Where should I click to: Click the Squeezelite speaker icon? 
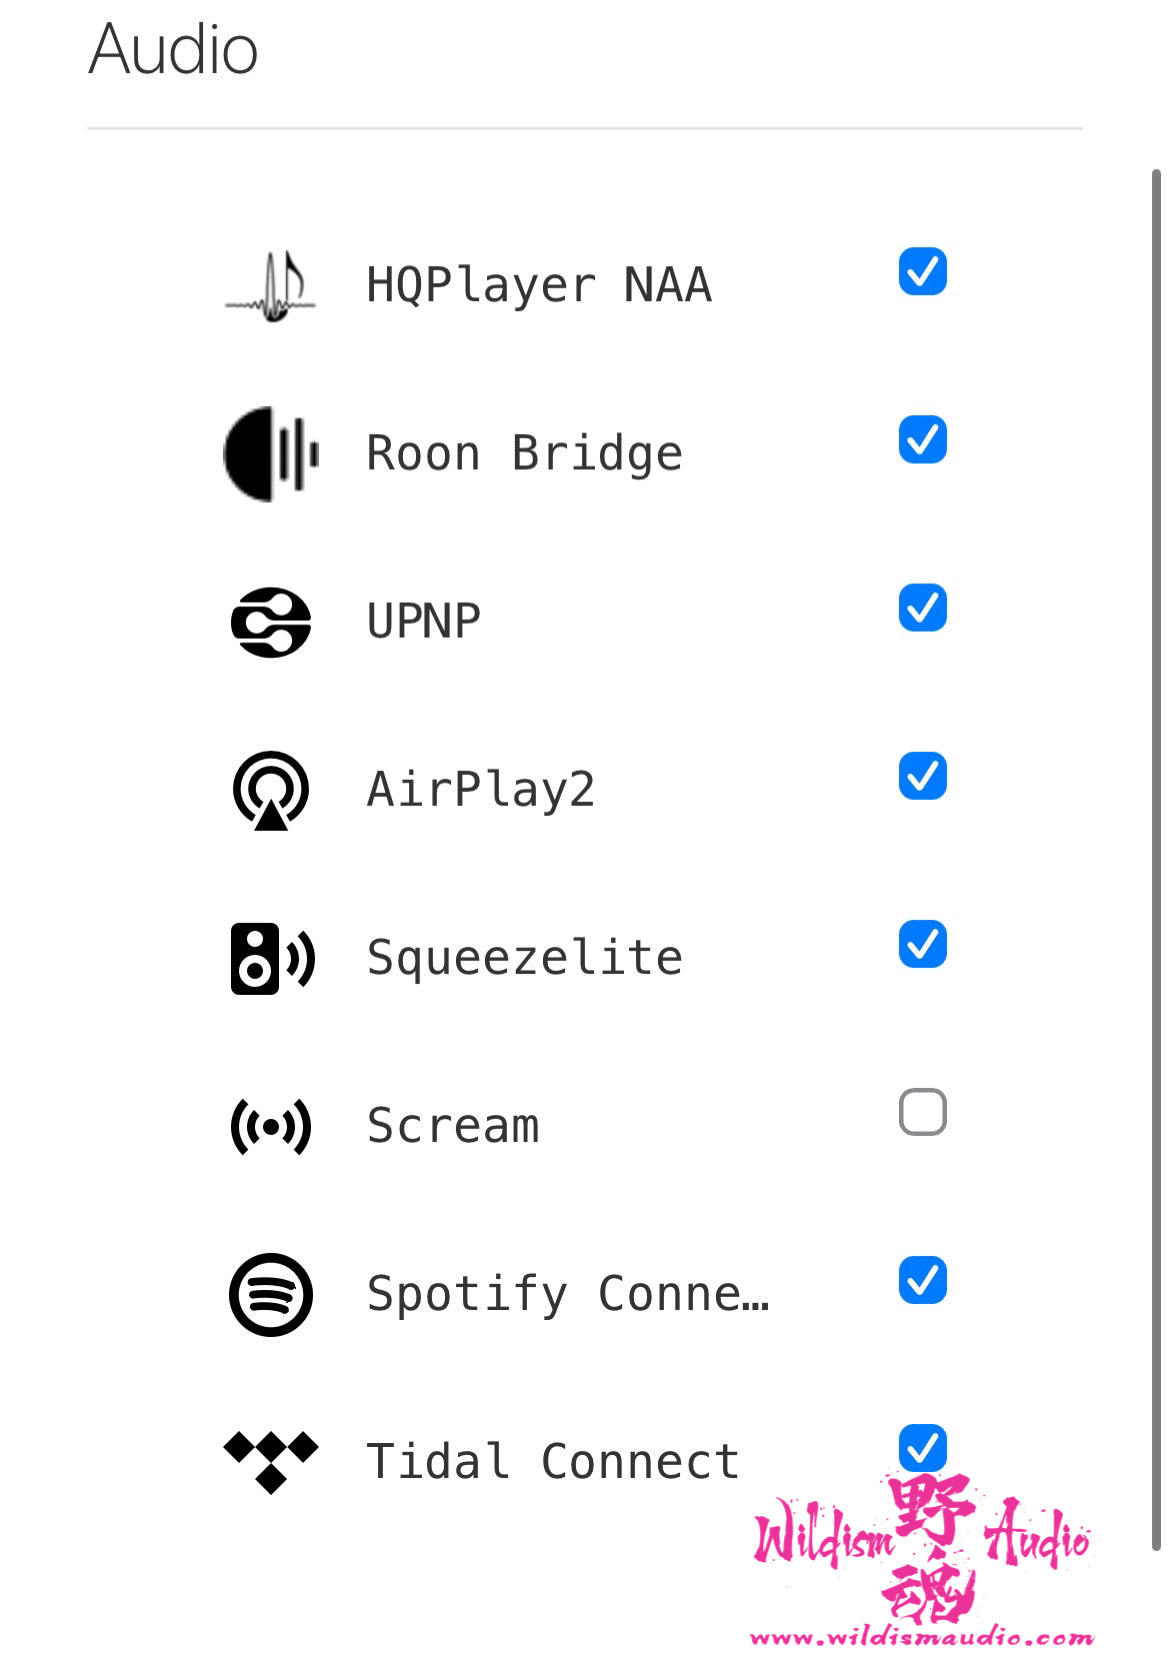pyautogui.click(x=271, y=958)
